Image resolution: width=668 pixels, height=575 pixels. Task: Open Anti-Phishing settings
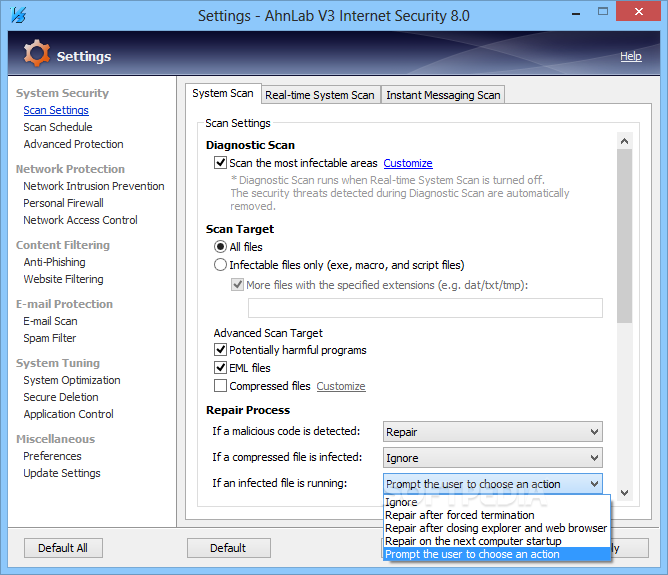pyautogui.click(x=55, y=262)
